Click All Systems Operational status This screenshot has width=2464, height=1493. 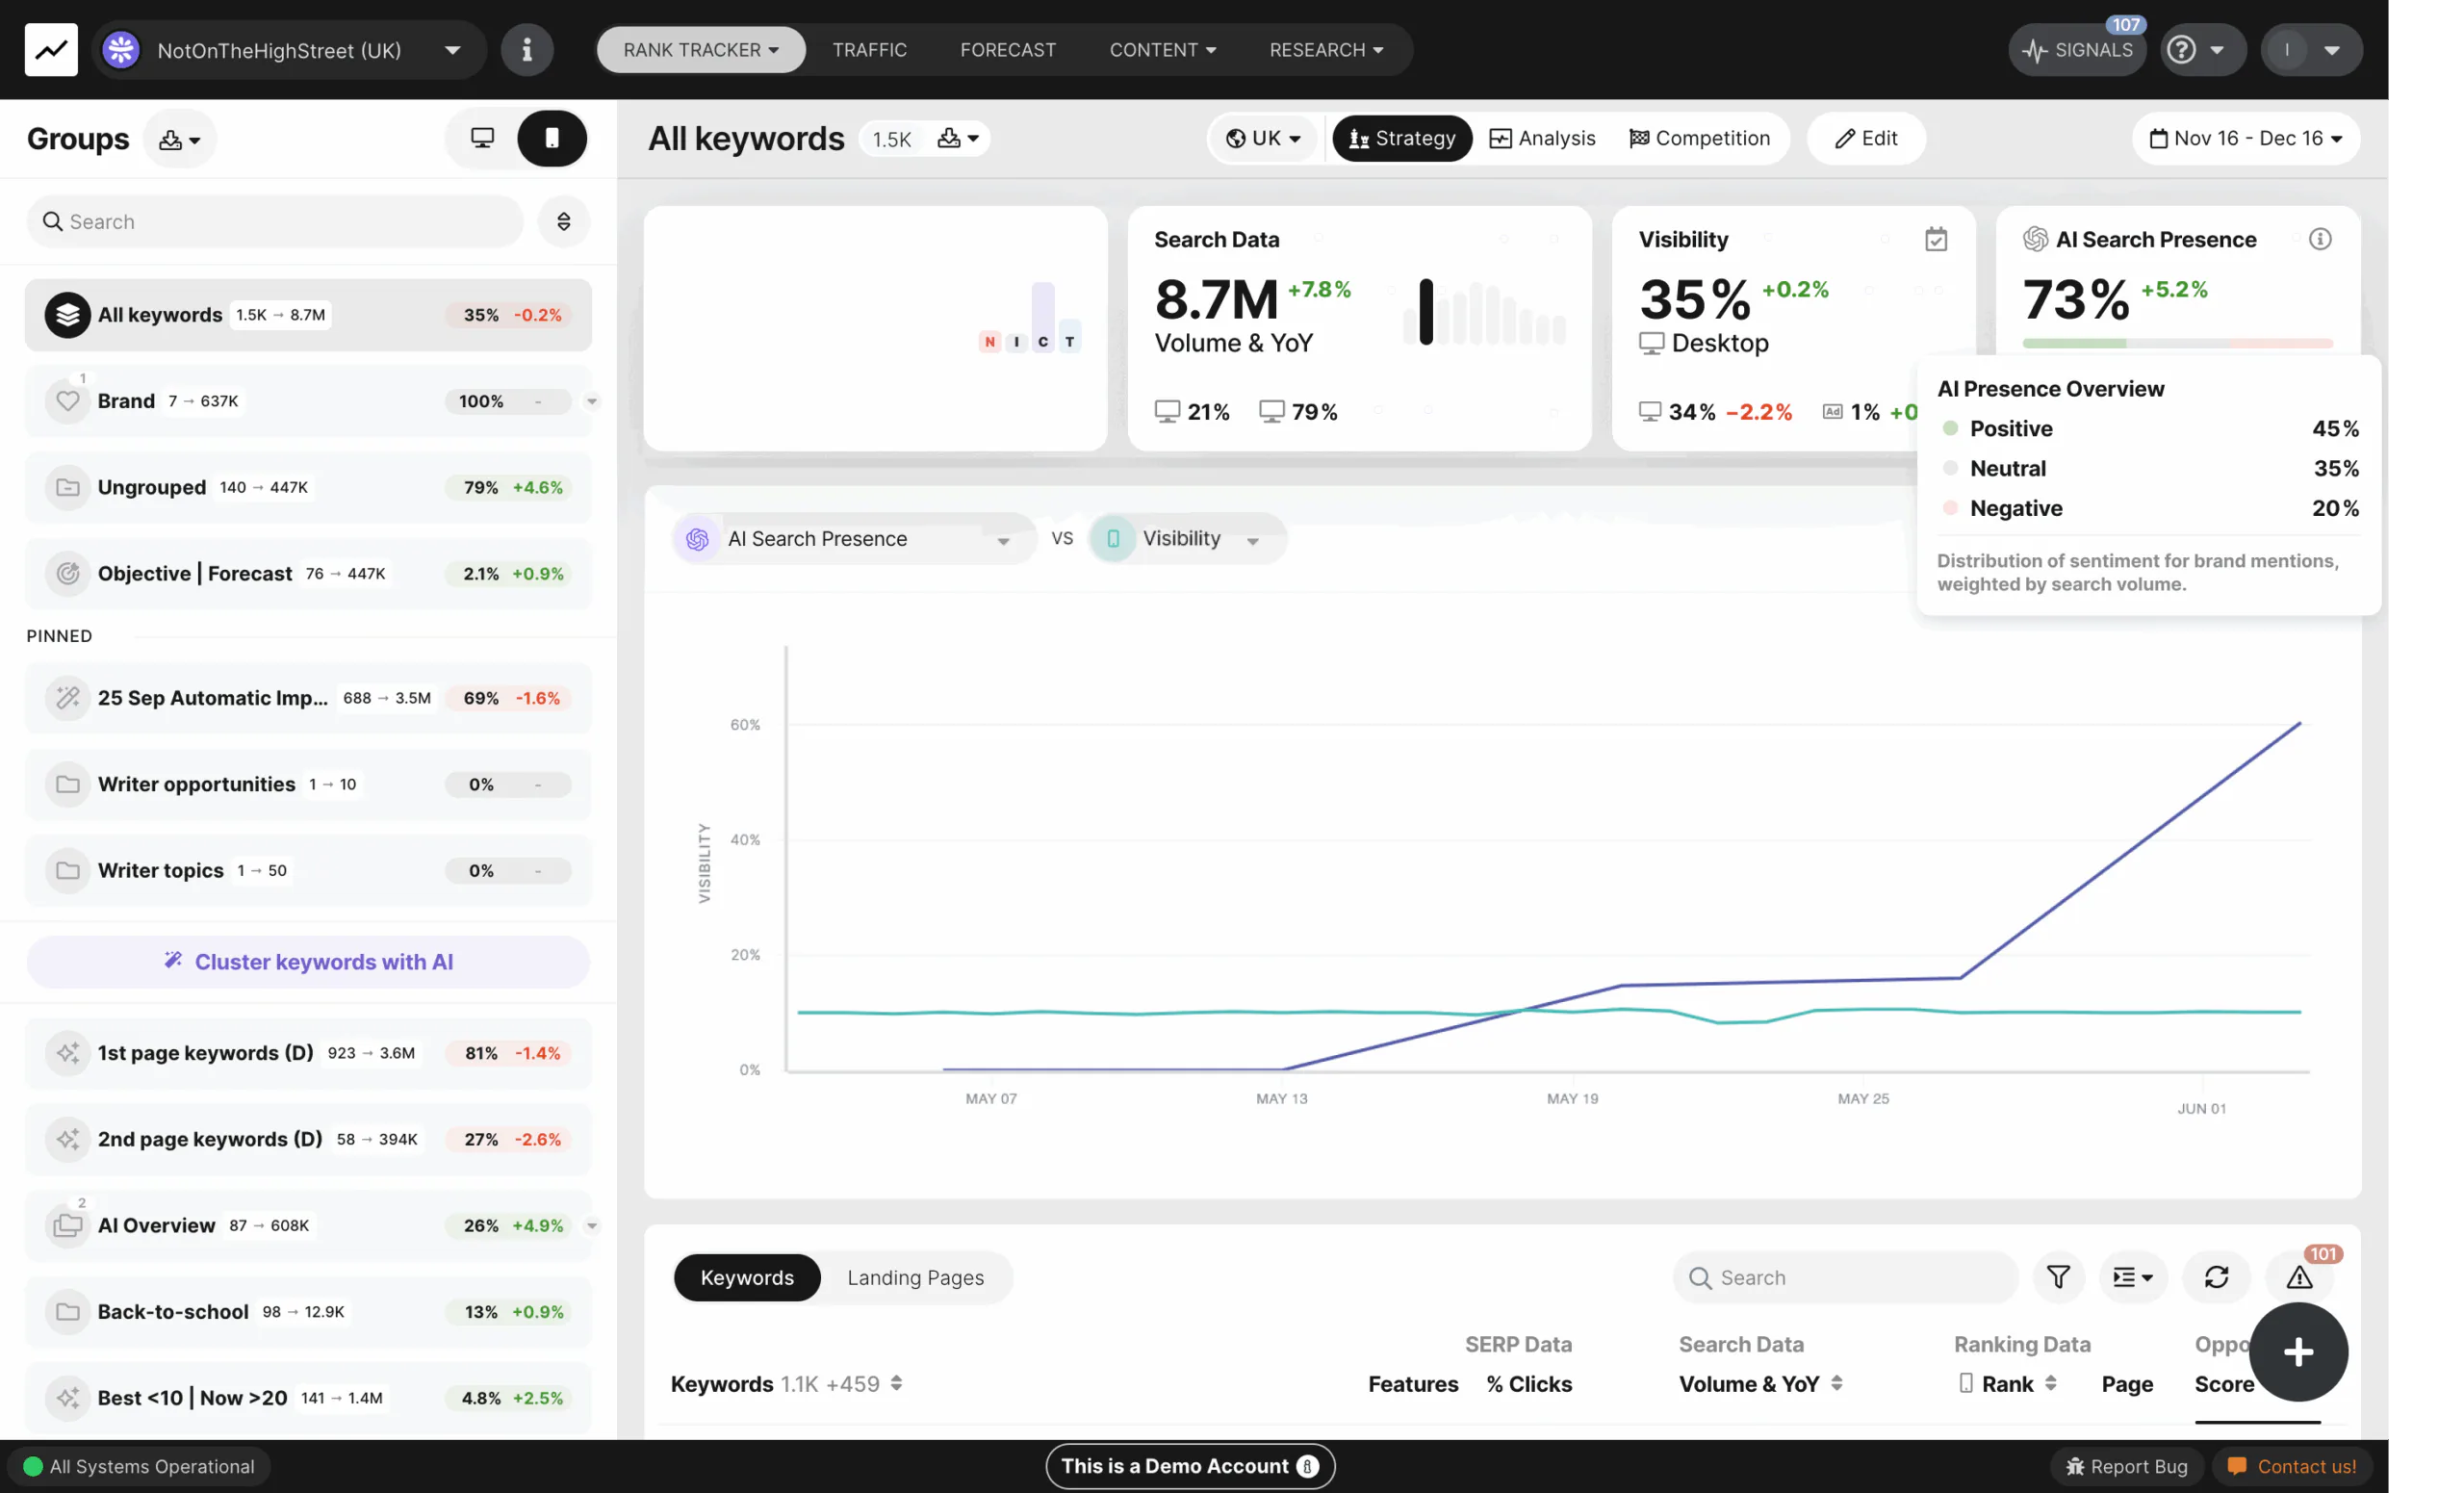point(139,1466)
